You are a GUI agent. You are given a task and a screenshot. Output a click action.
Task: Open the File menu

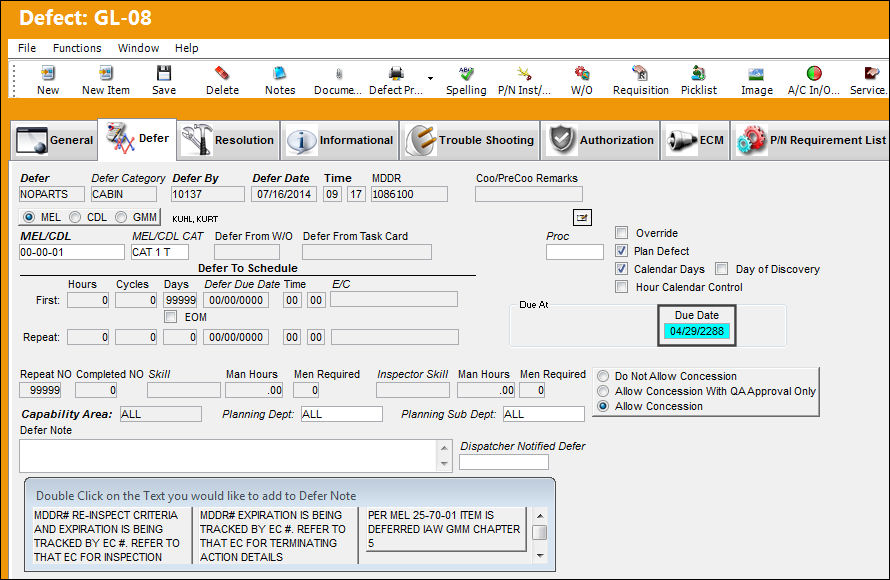pos(27,48)
